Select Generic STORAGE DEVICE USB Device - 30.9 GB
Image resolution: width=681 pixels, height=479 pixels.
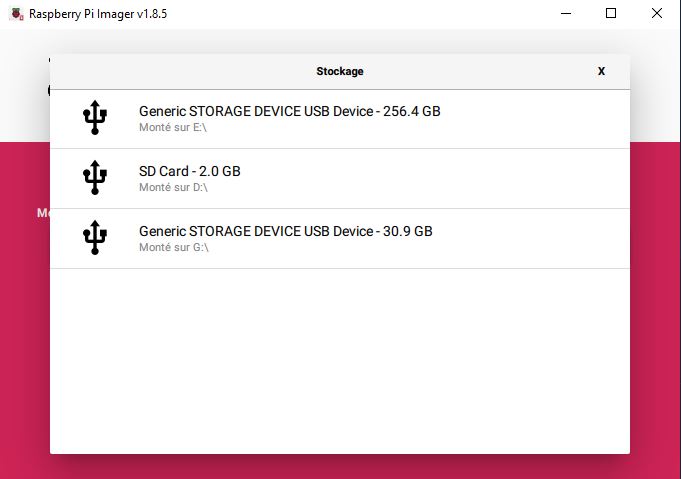tap(340, 238)
